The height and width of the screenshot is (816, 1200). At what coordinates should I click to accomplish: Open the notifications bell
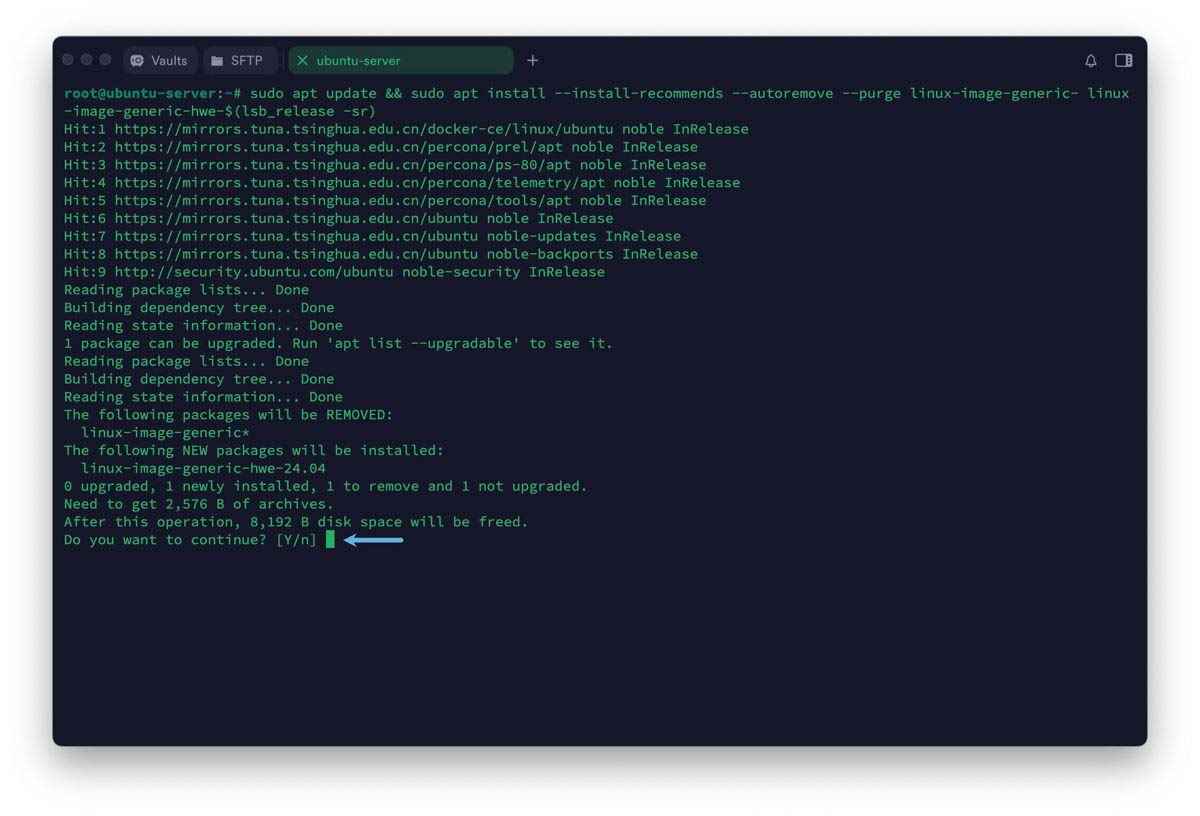[x=1090, y=61]
